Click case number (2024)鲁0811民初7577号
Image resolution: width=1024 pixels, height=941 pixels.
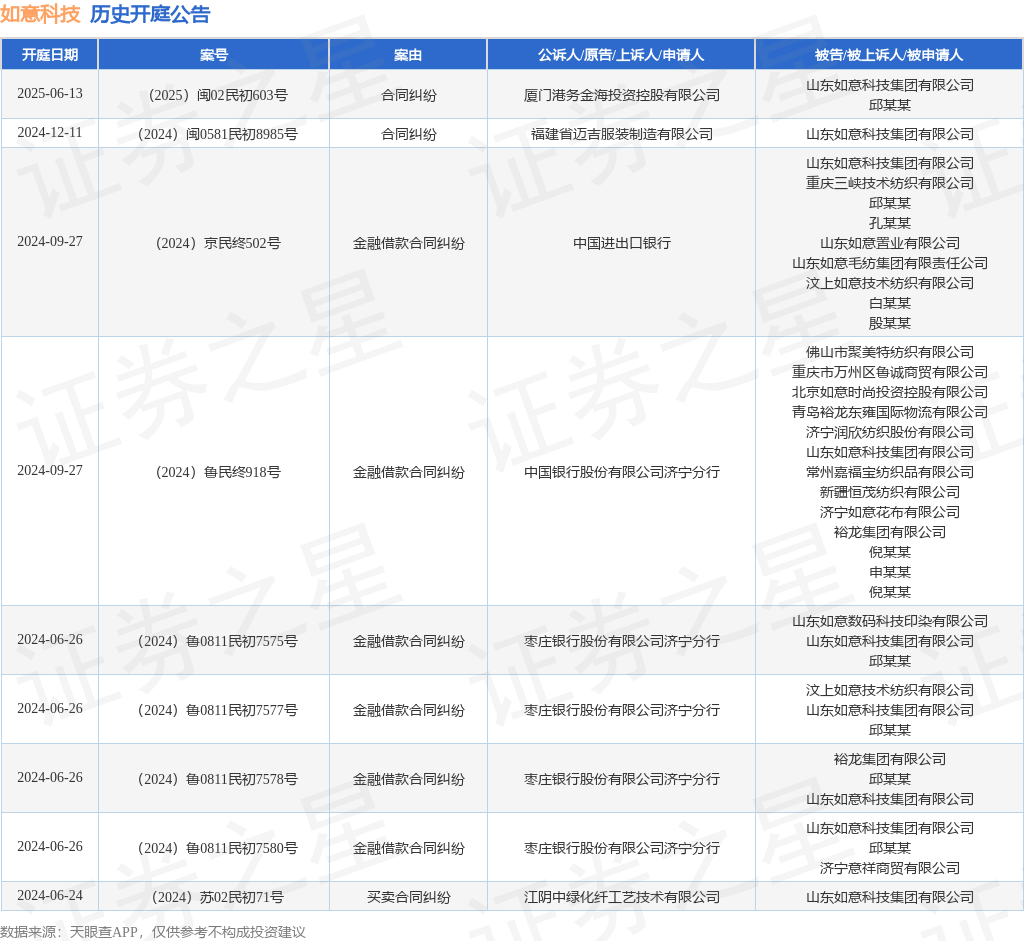point(217,710)
